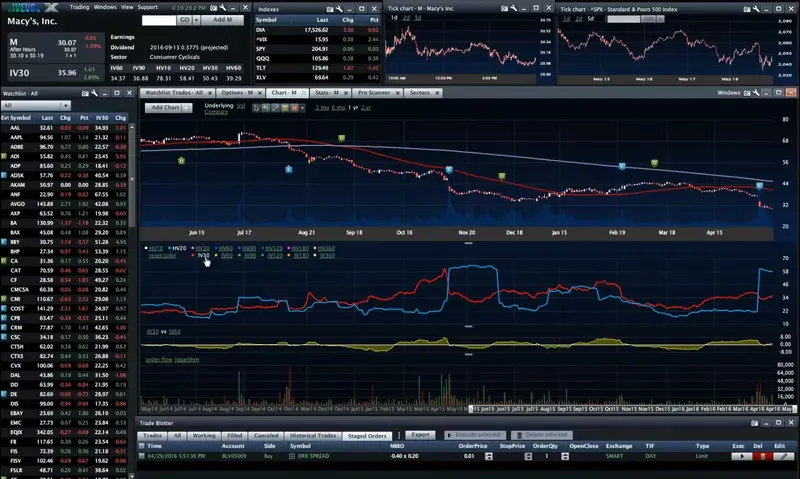
Task: Click the blue HV20 color swatch
Action: pyautogui.click(x=169, y=248)
